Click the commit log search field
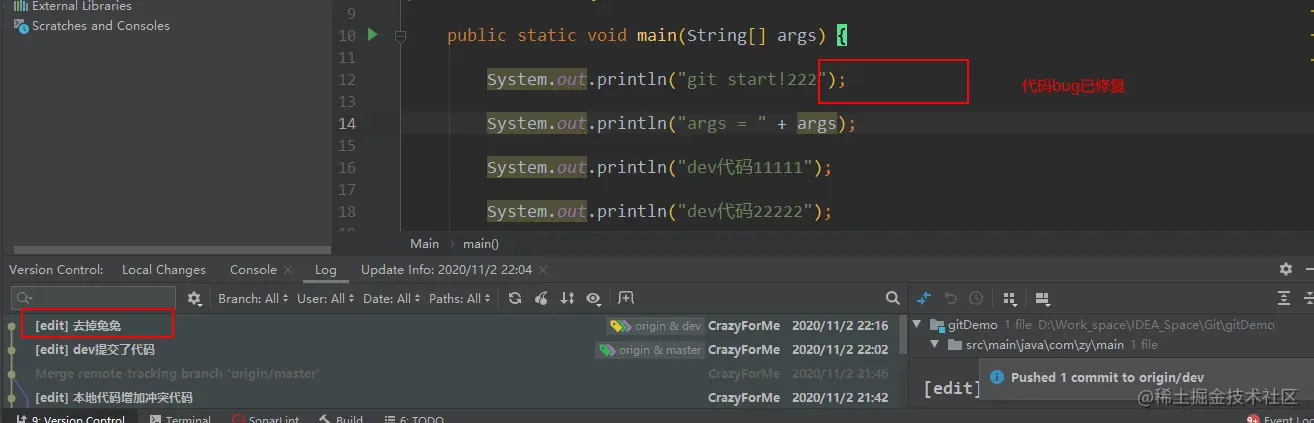Viewport: 1314px width, 423px height. point(93,298)
